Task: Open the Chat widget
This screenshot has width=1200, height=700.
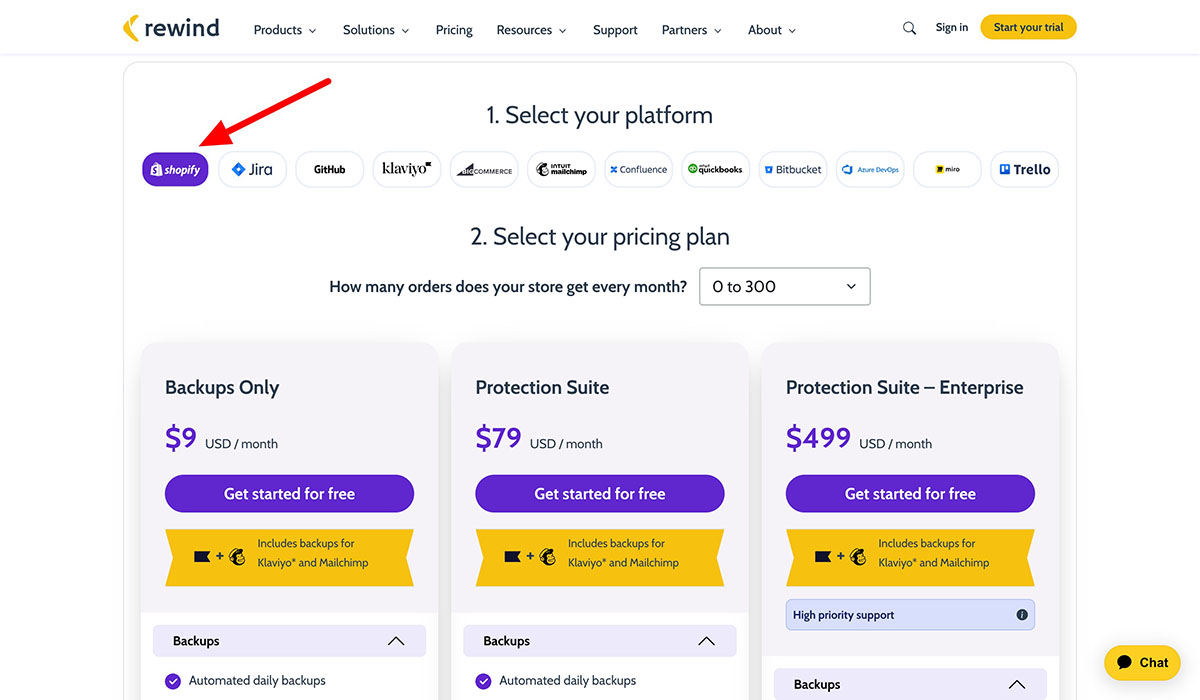Action: (x=1141, y=662)
